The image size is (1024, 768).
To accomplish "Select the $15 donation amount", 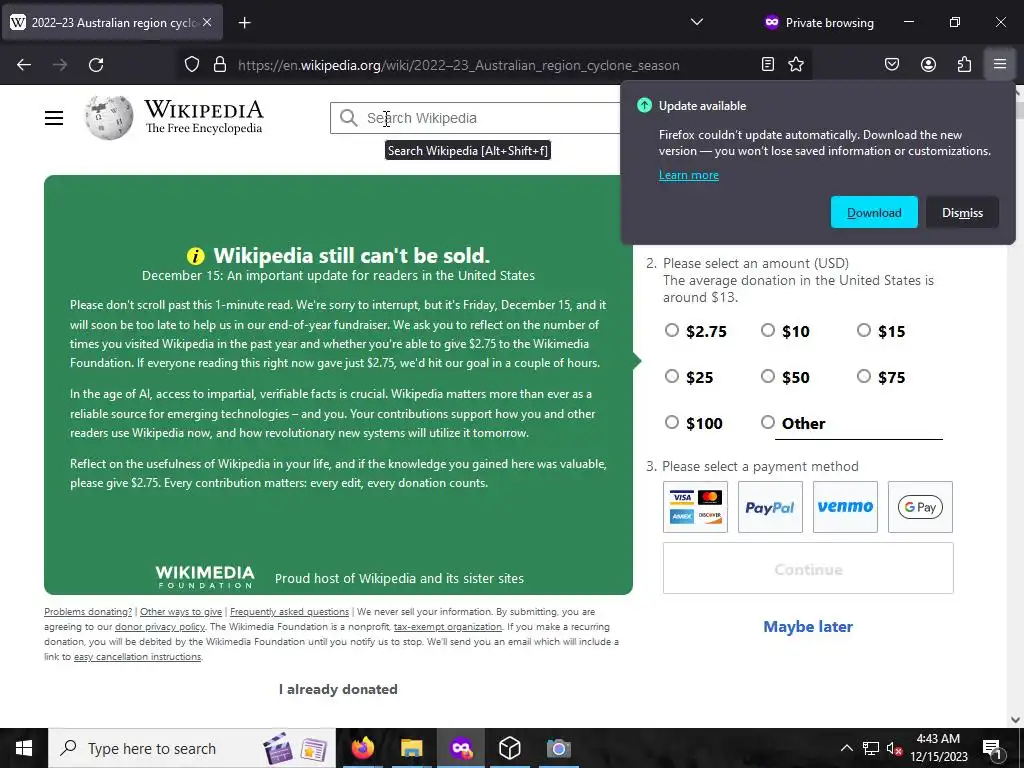I will pos(864,330).
